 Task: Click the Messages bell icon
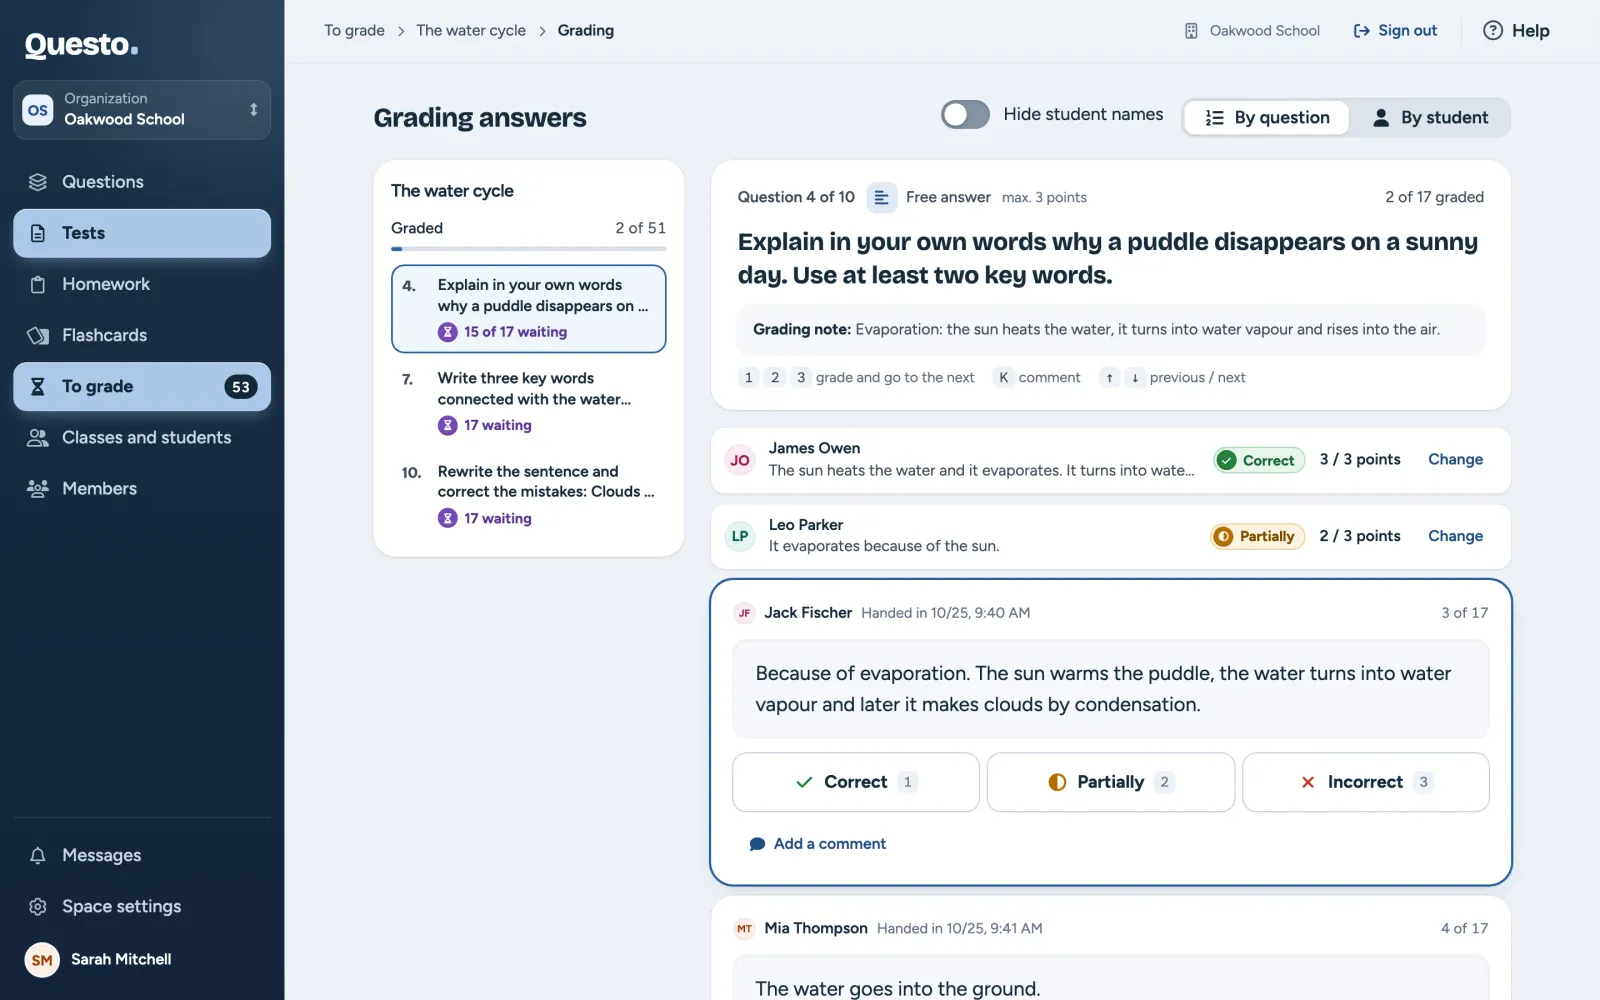(x=38, y=855)
